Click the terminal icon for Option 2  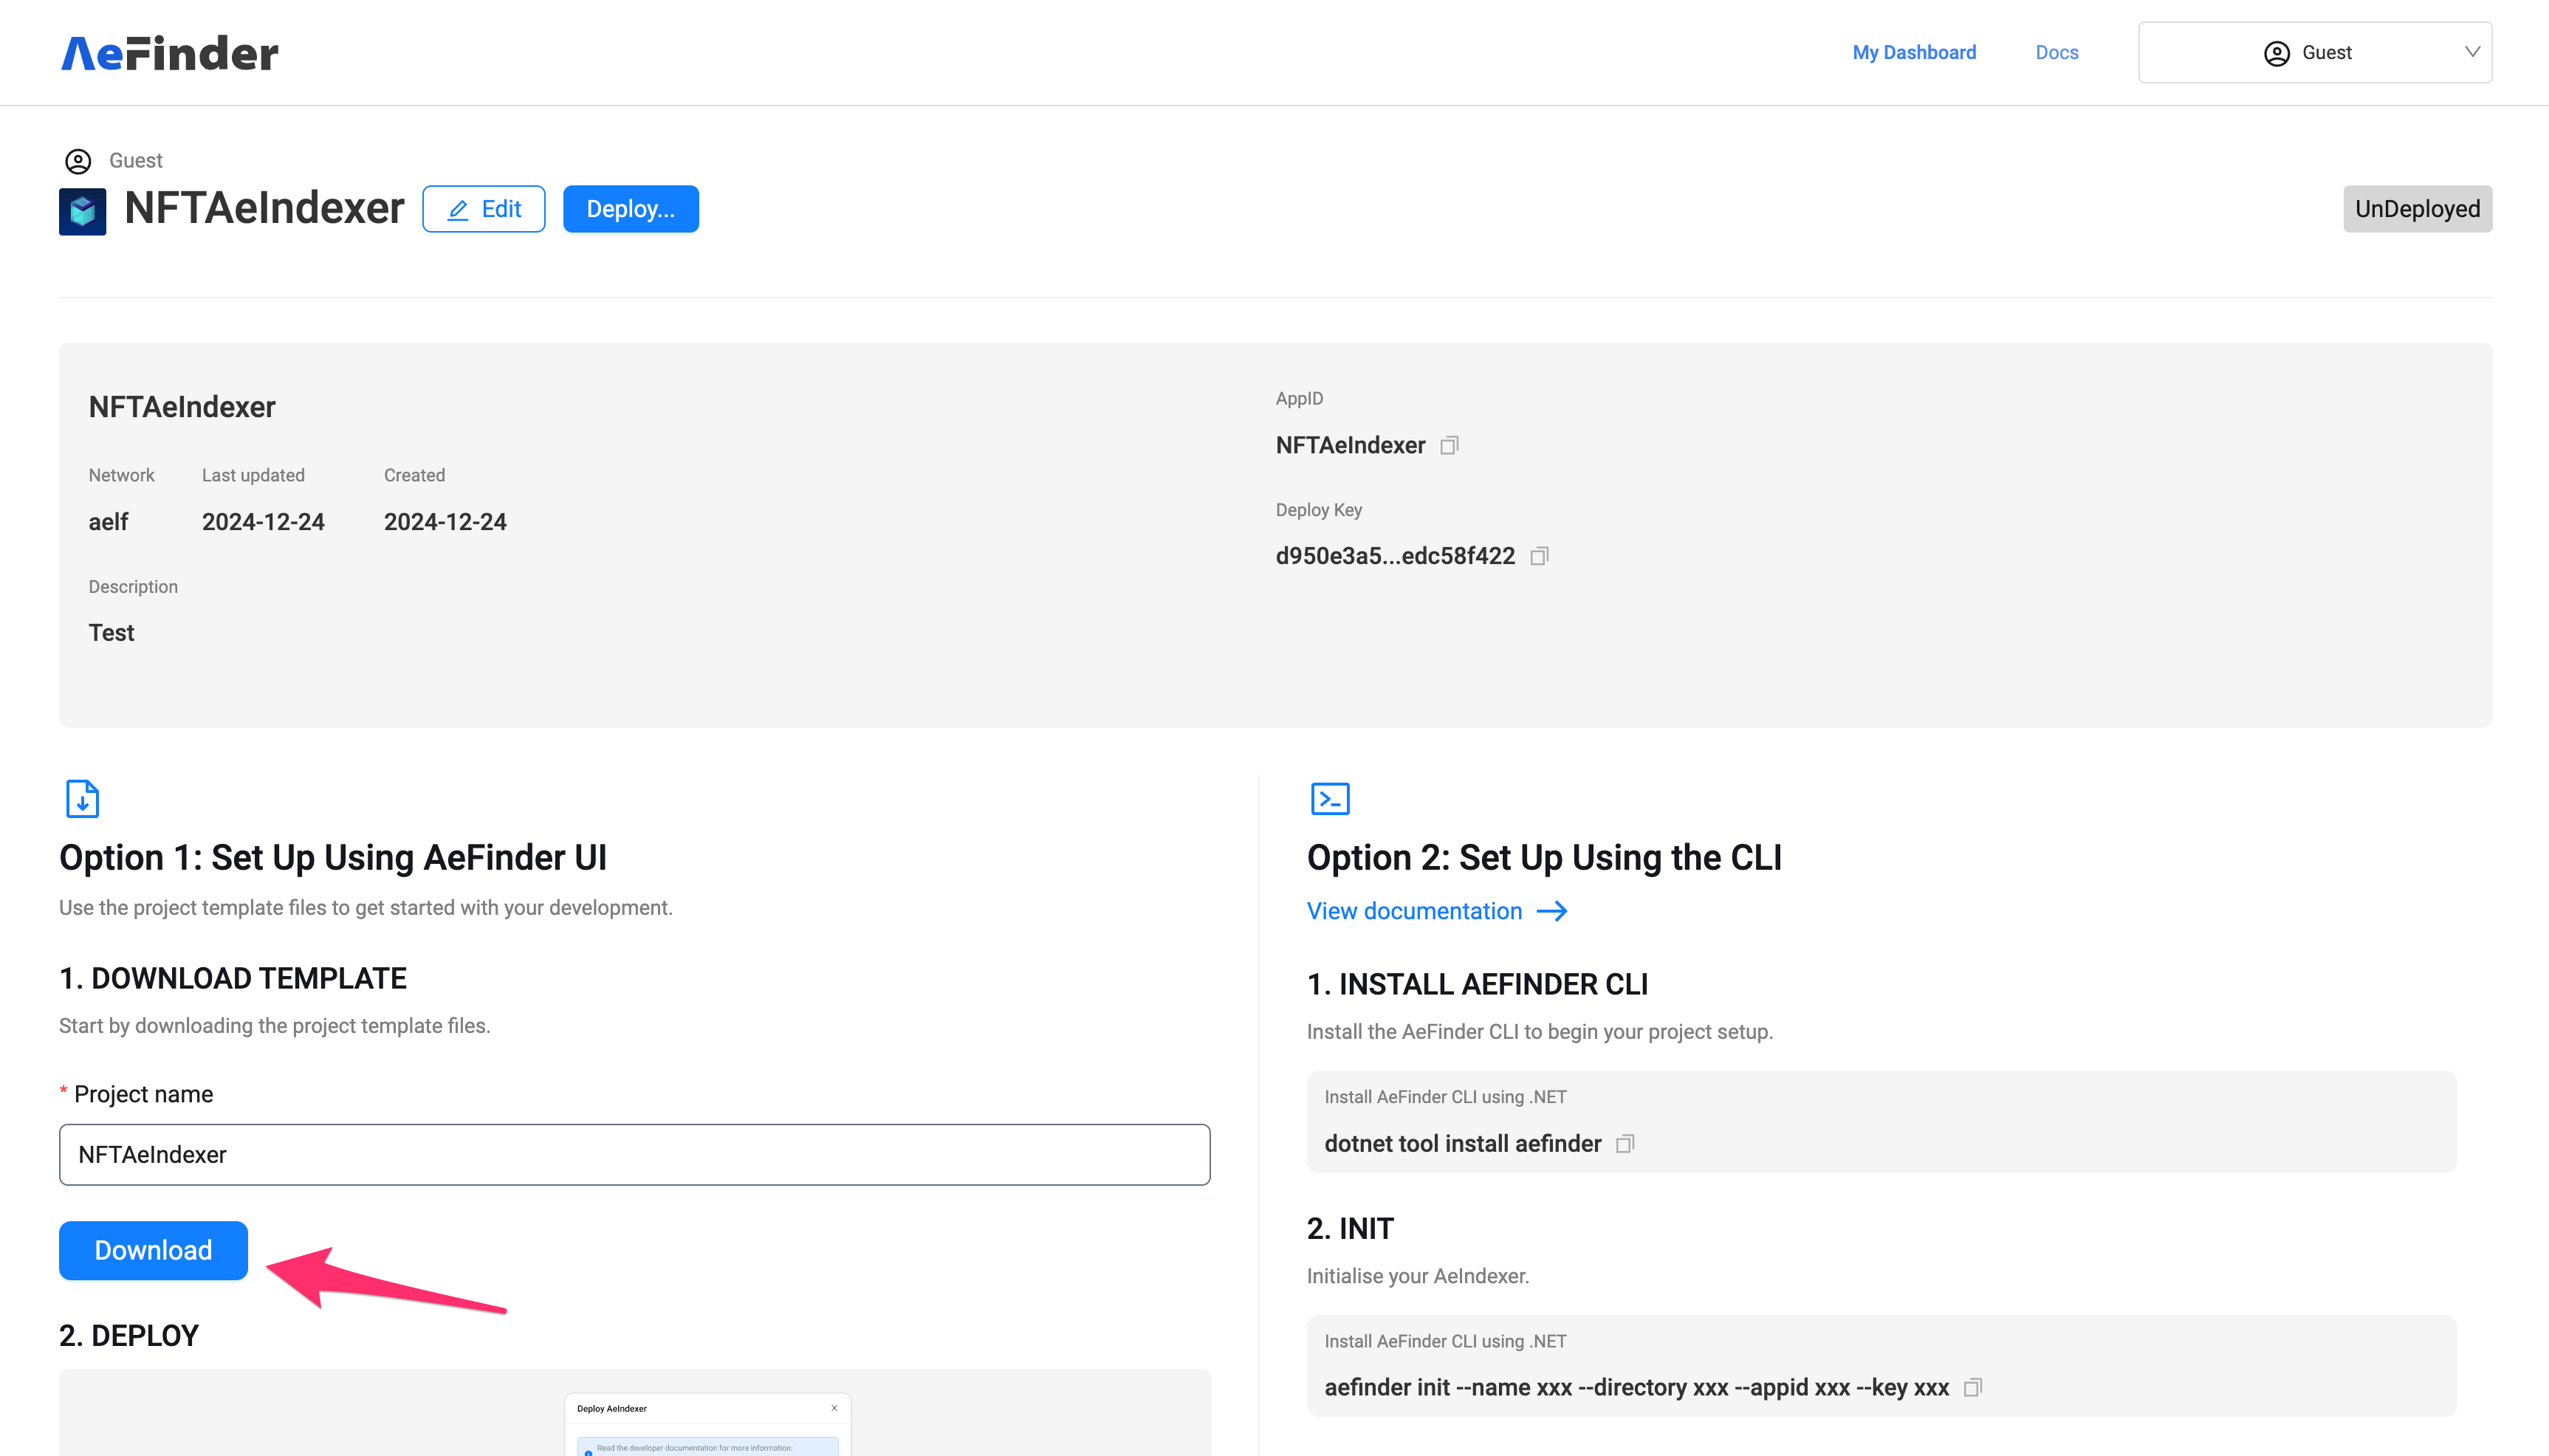(x=1330, y=798)
